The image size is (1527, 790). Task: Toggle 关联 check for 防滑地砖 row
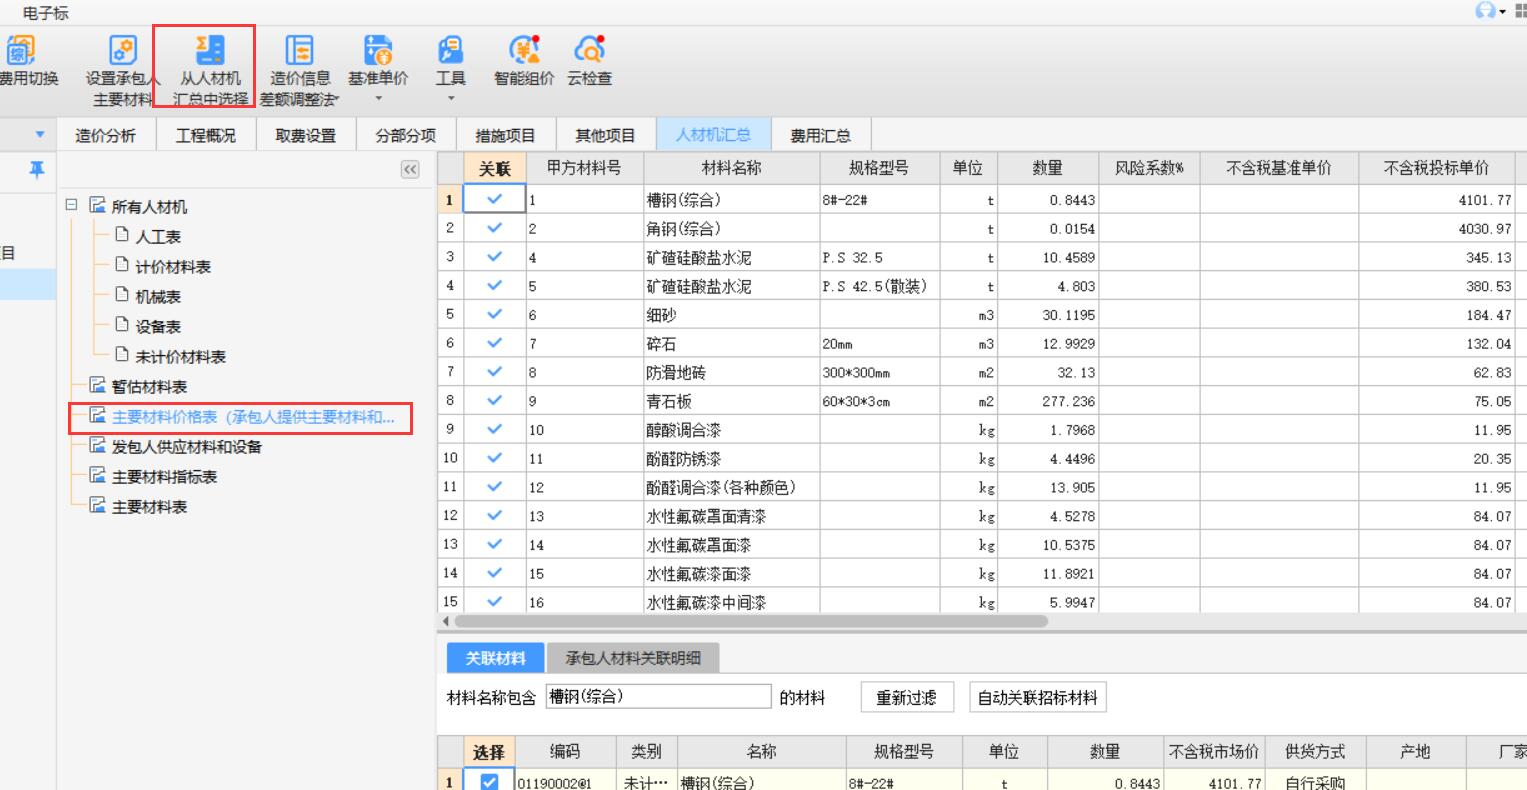coord(495,372)
